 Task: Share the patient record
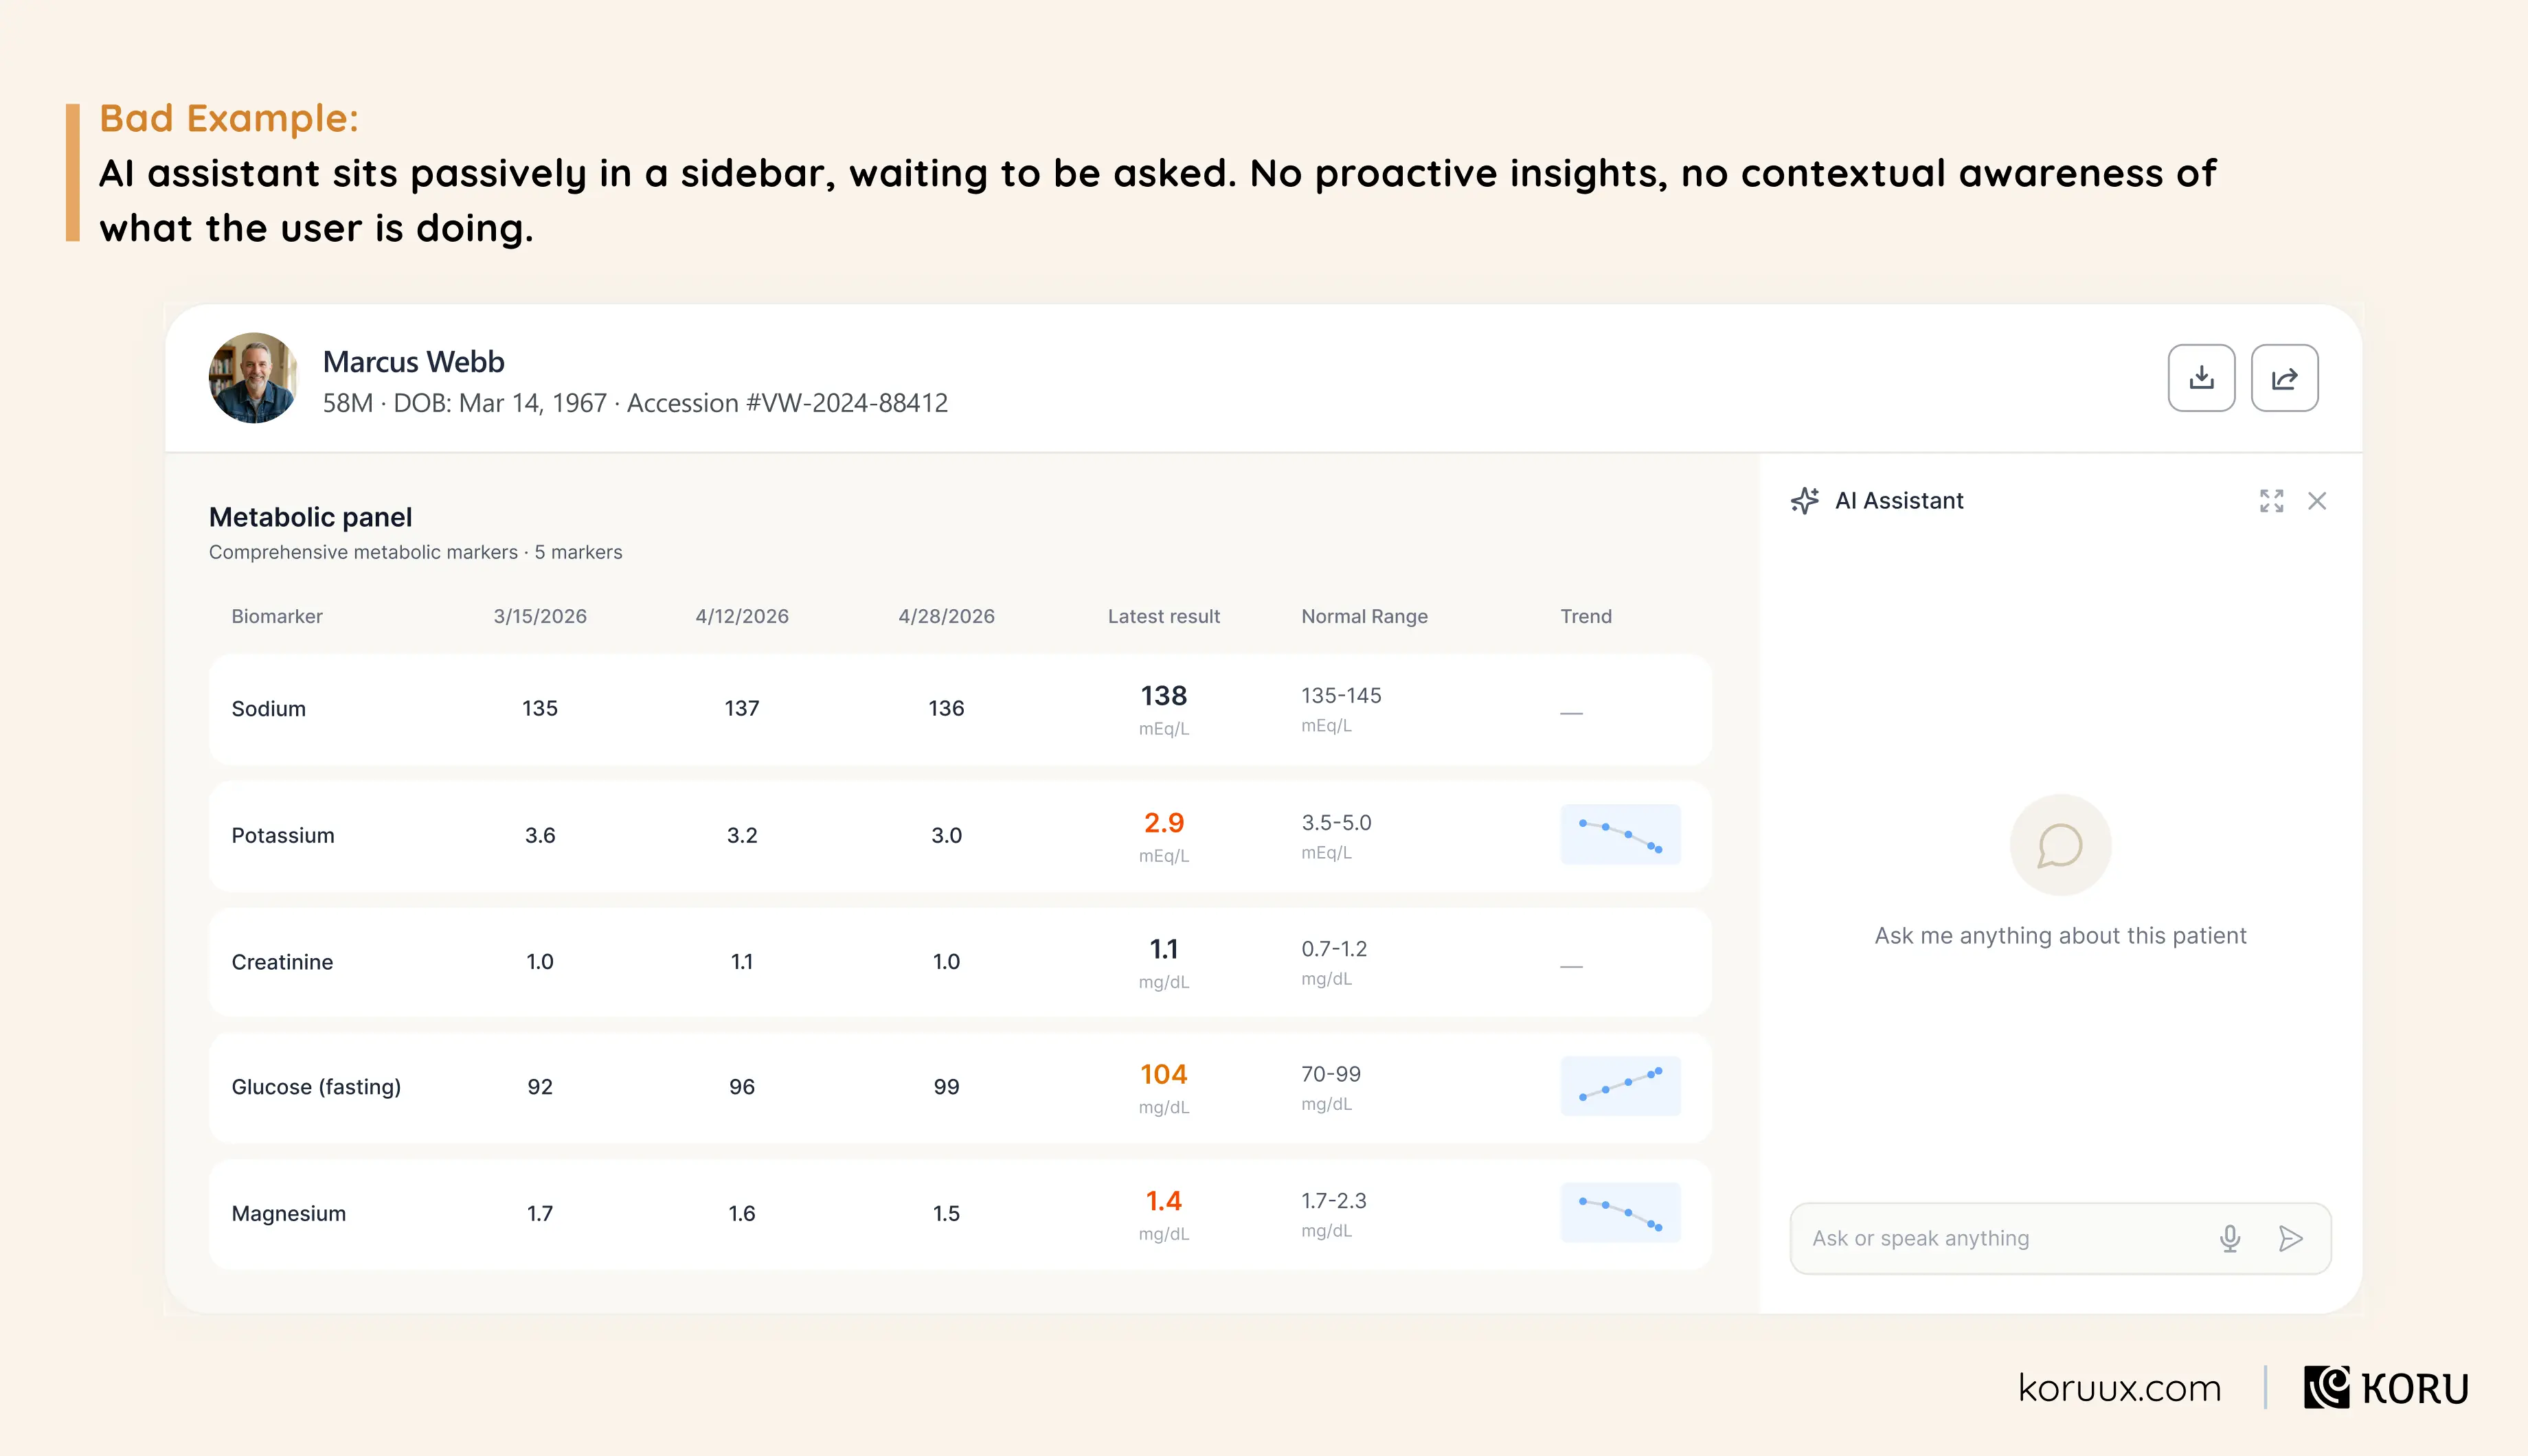tap(2284, 378)
